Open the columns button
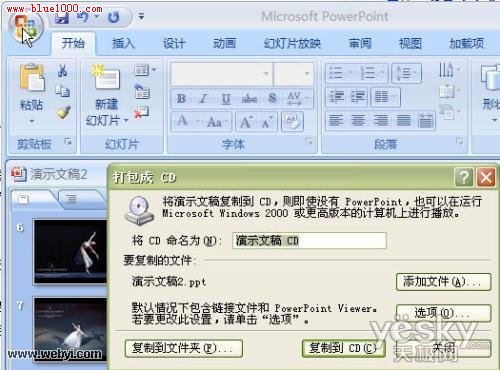Image resolution: width=500 pixels, height=370 pixels. (x=386, y=97)
